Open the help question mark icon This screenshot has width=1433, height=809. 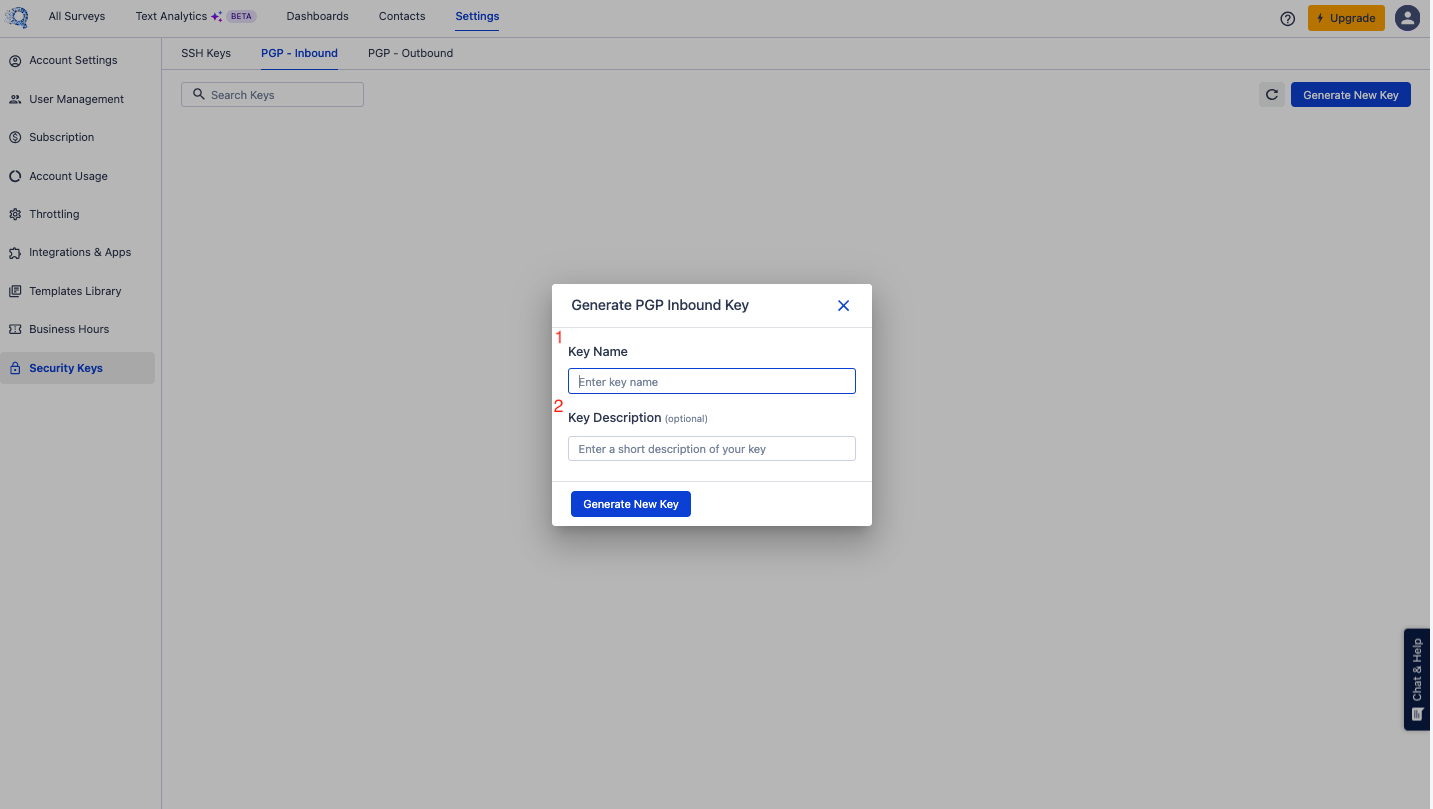tap(1288, 18)
